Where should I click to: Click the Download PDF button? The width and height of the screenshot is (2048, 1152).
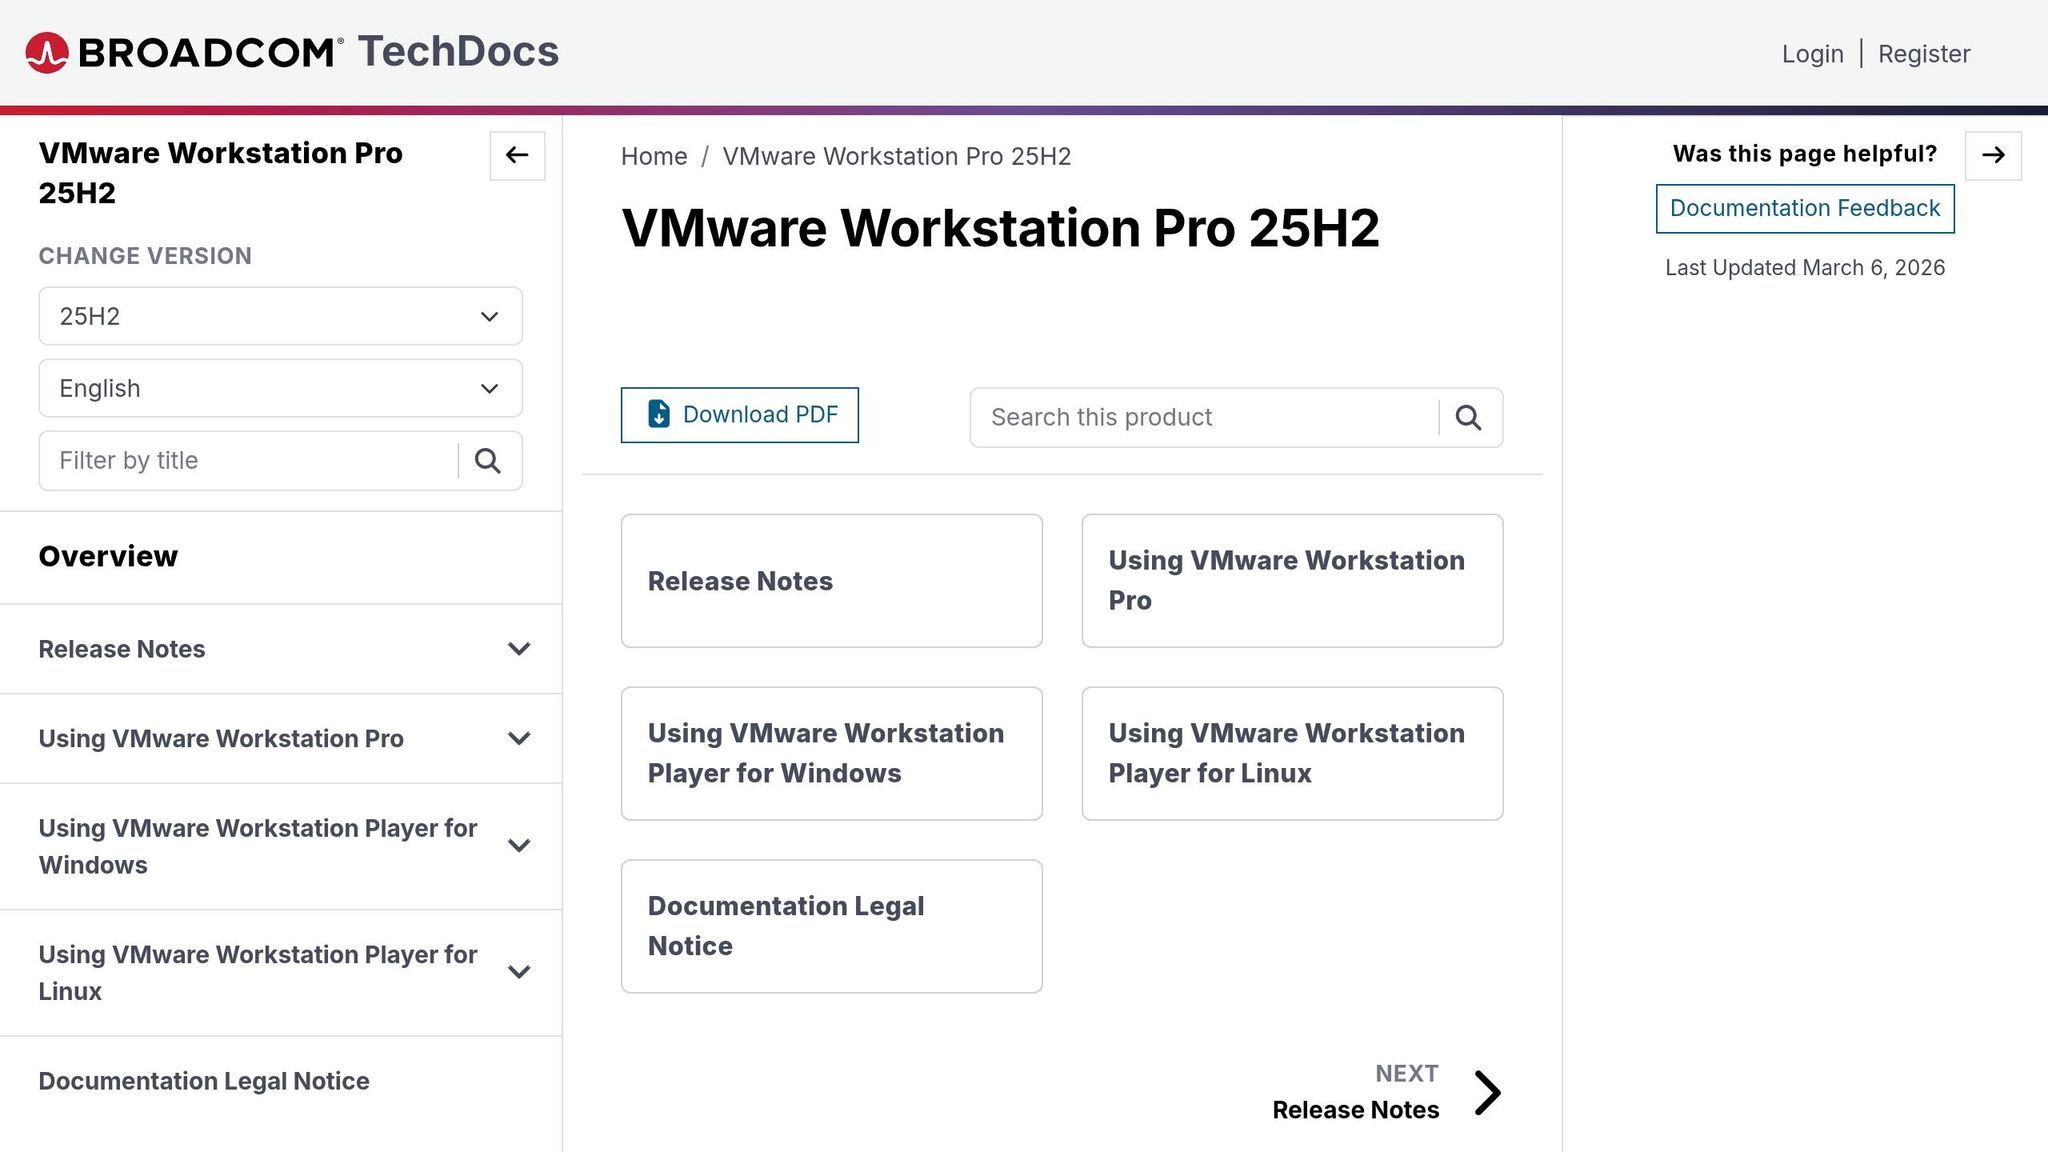tap(740, 415)
